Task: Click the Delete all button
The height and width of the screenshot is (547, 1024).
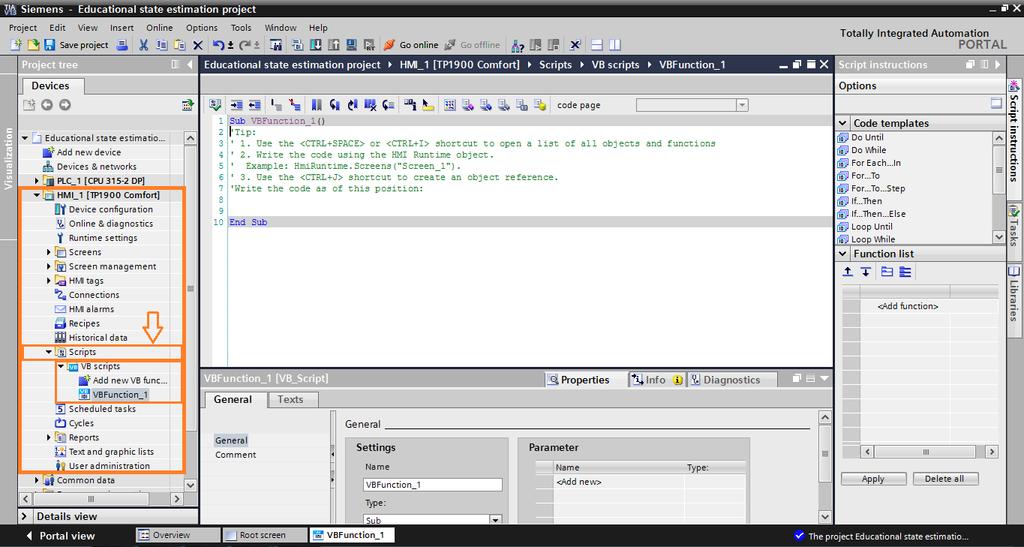Action: click(944, 478)
